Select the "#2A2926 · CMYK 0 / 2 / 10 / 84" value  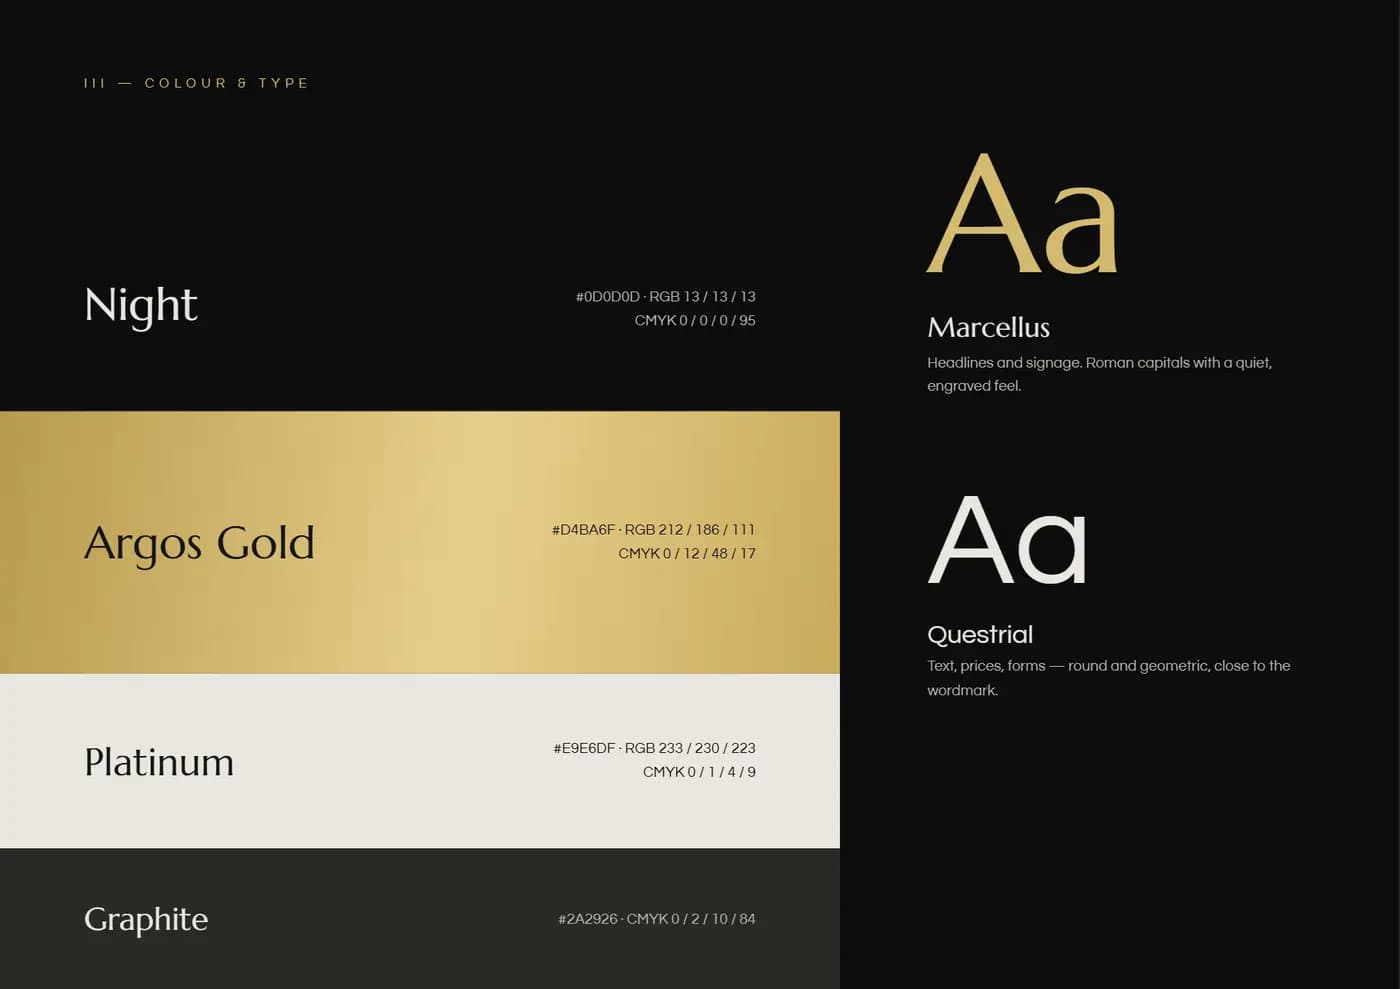657,919
